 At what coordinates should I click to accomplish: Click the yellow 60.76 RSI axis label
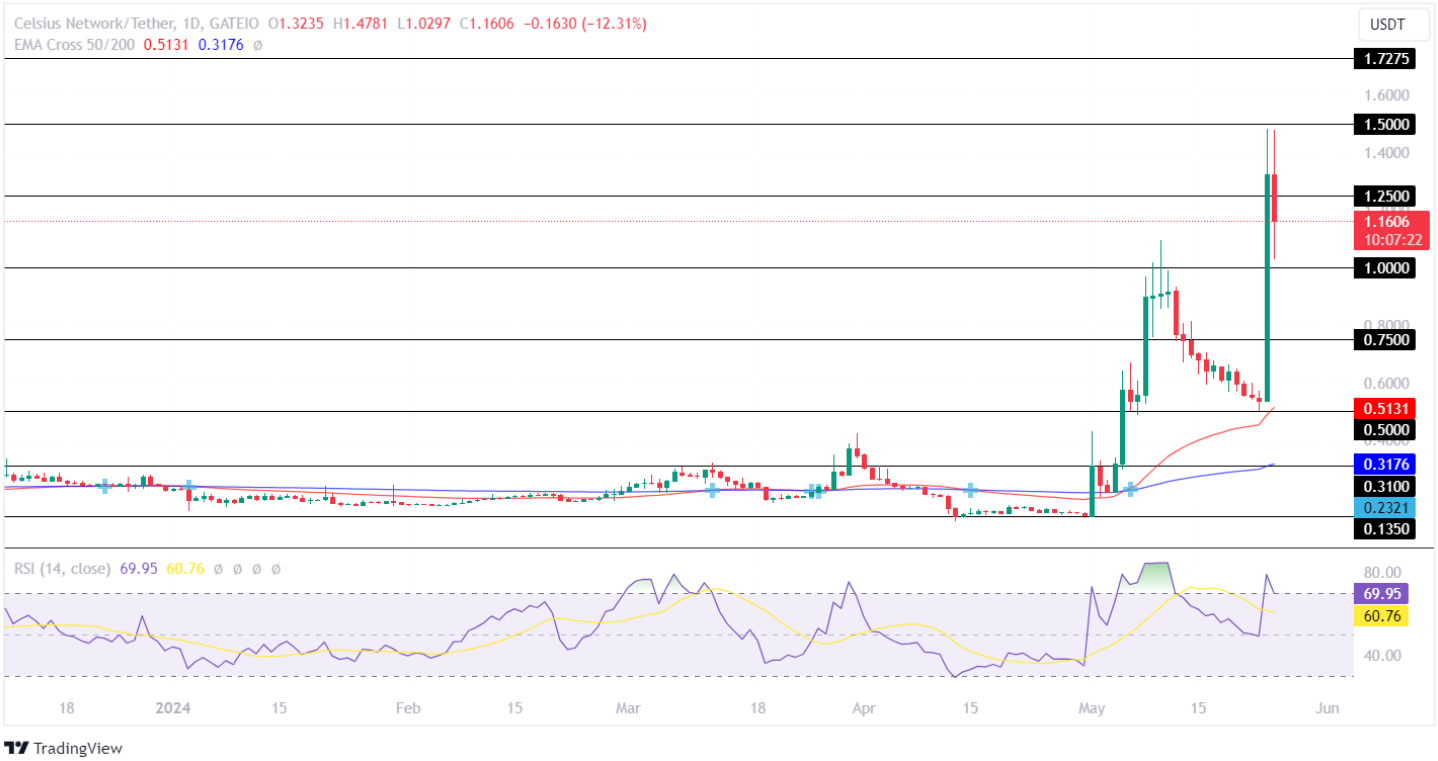click(1380, 615)
